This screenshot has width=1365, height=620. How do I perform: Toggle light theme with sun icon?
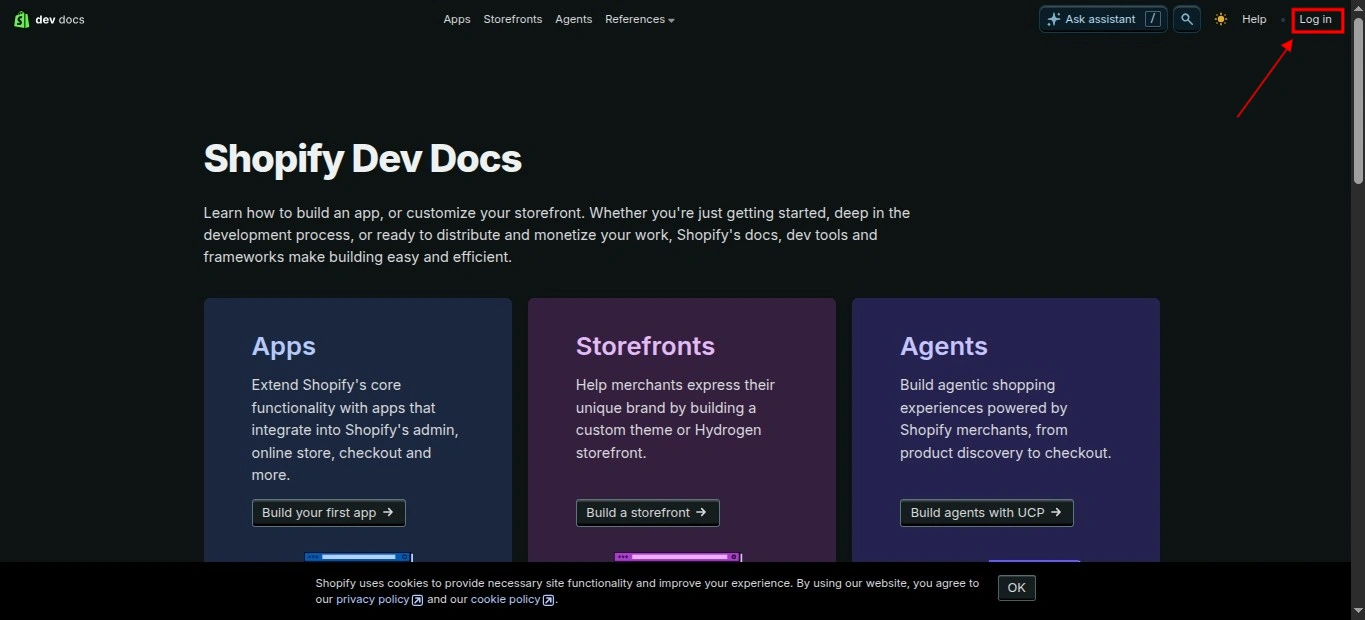1220,19
